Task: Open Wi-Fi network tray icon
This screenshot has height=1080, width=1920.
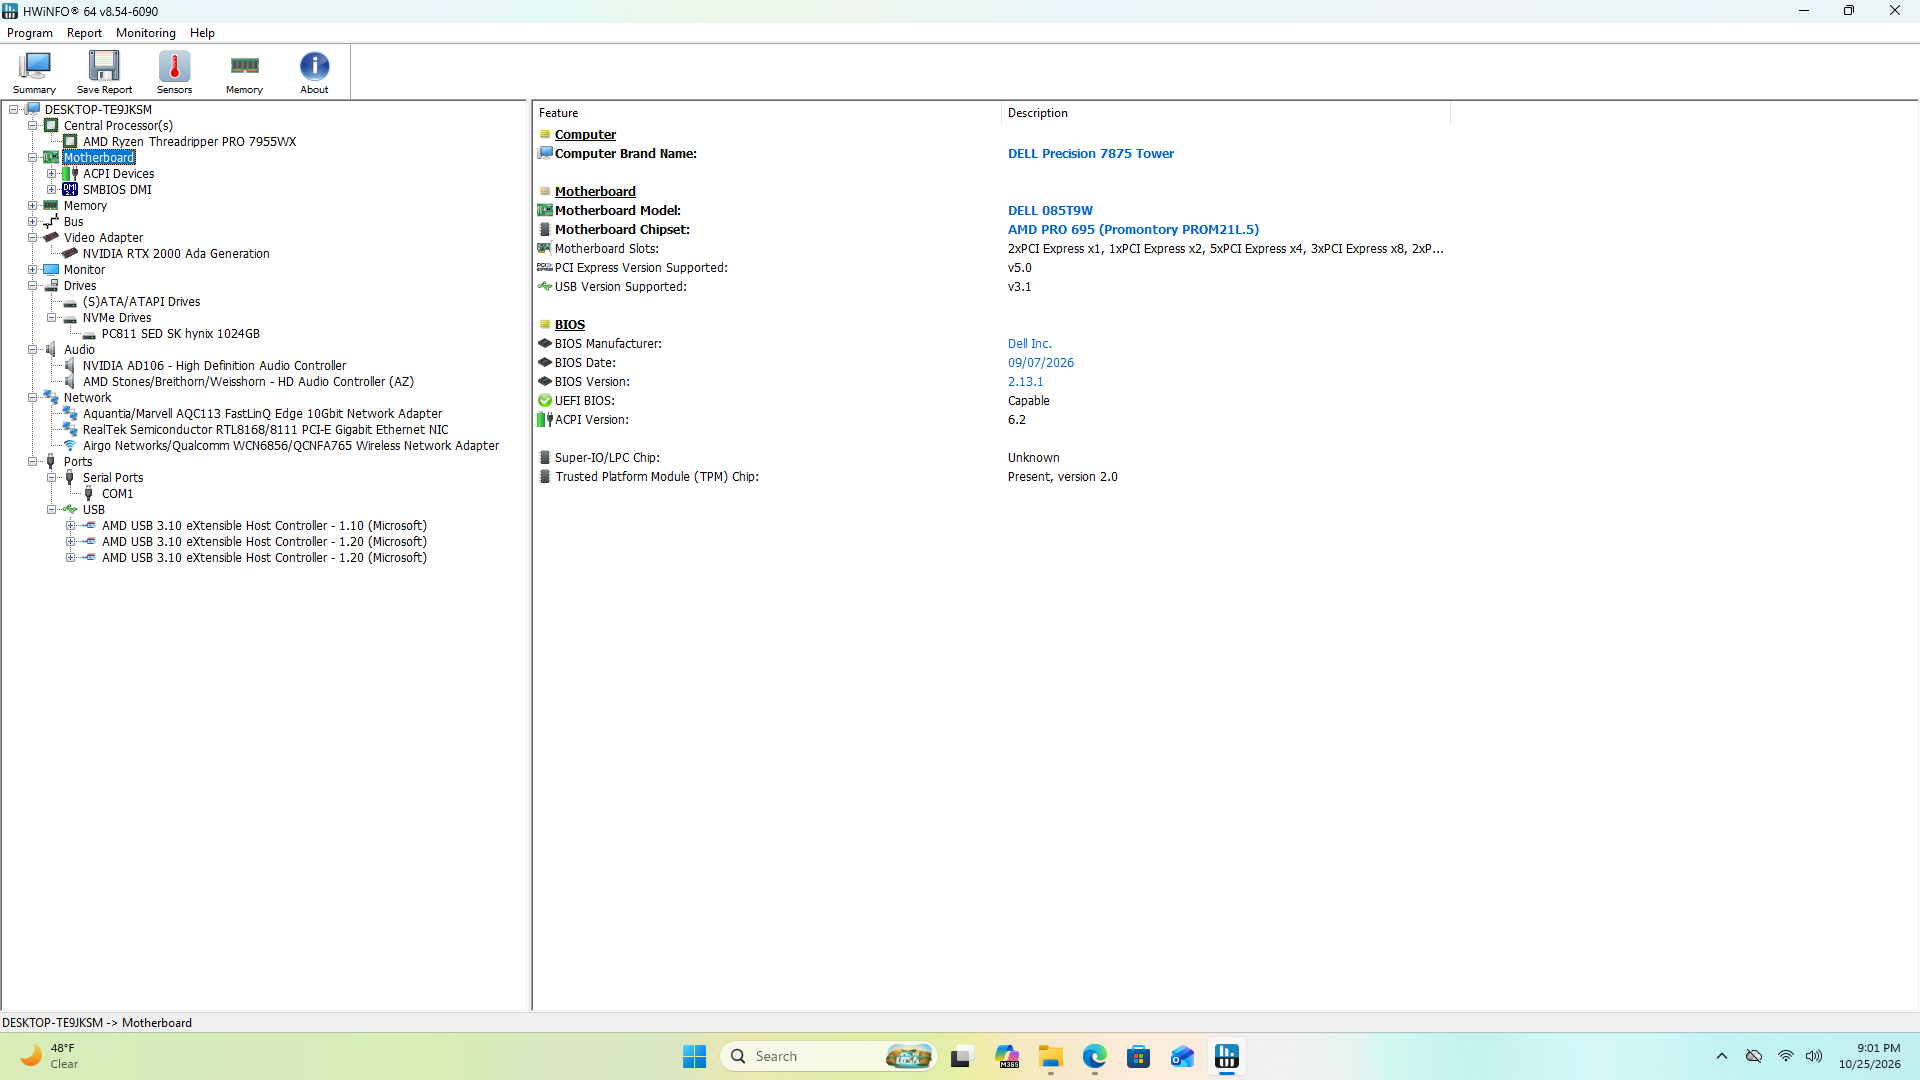Action: point(1785,1056)
